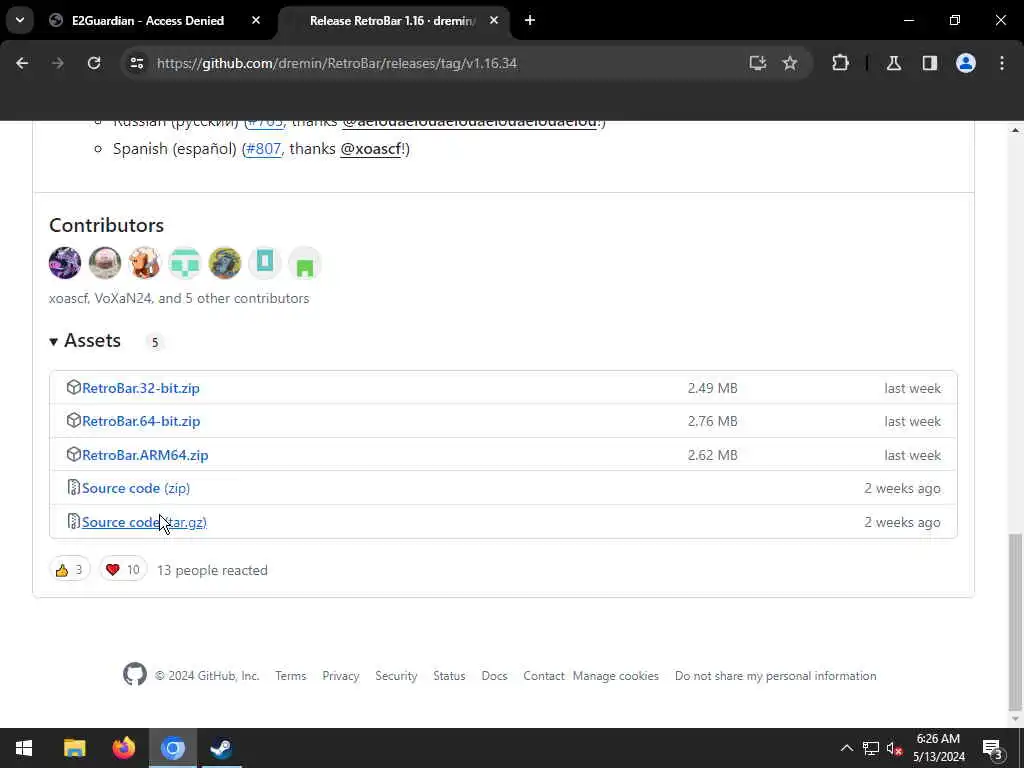
Task: Open Steam from the taskbar
Action: [x=221, y=748]
